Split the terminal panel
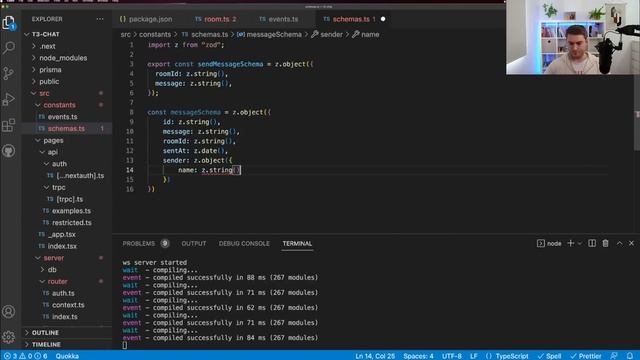The height and width of the screenshot is (360, 640). pos(592,243)
